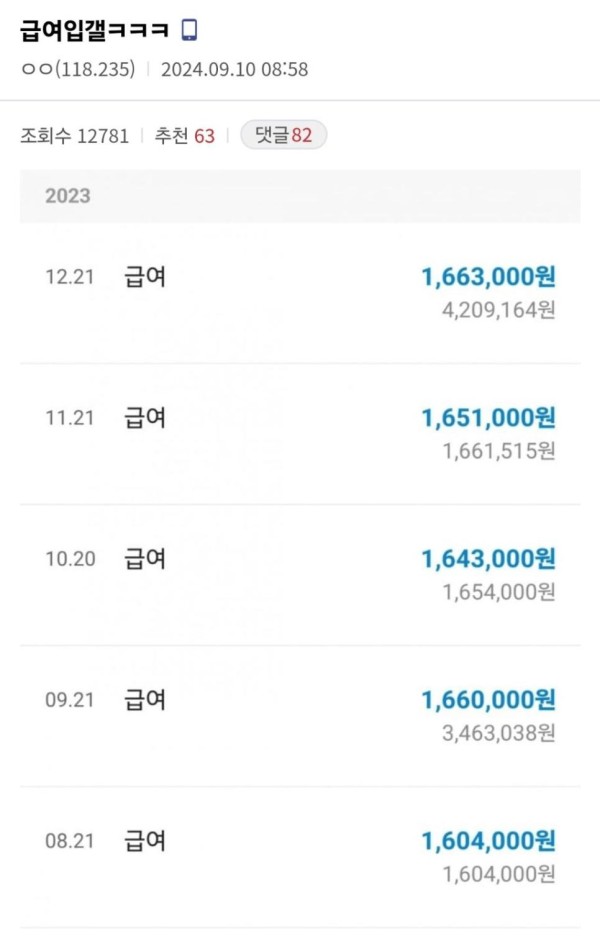Screen dimensions: 600x936
Task: Click the 추천 63 recommendation count
Action: [x=184, y=136]
